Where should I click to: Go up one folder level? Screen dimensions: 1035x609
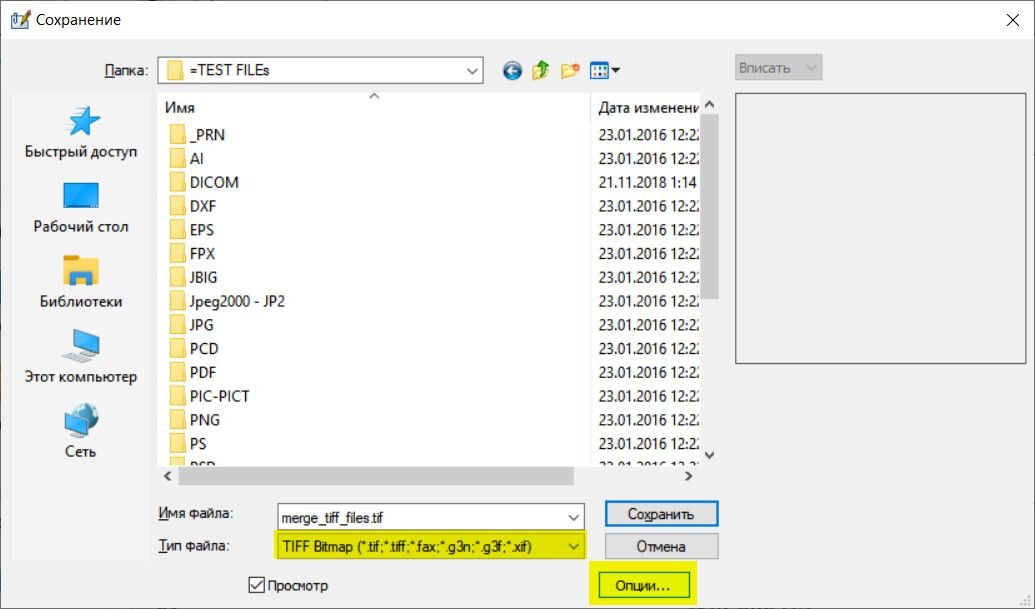pos(541,70)
